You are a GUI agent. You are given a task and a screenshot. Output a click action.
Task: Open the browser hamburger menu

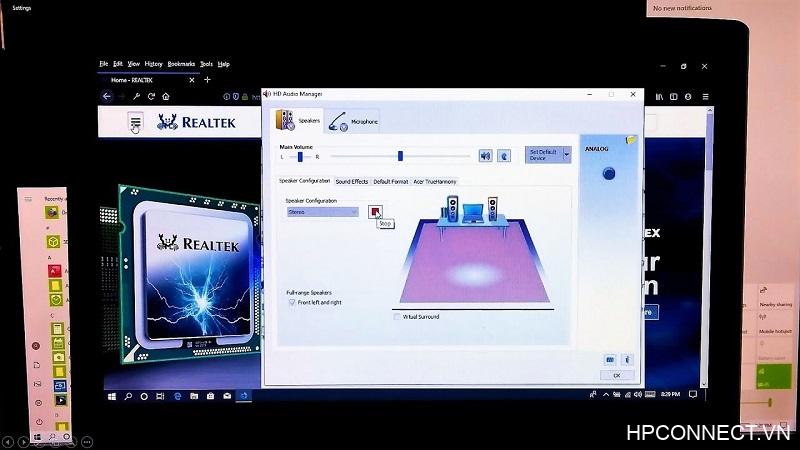[x=706, y=96]
